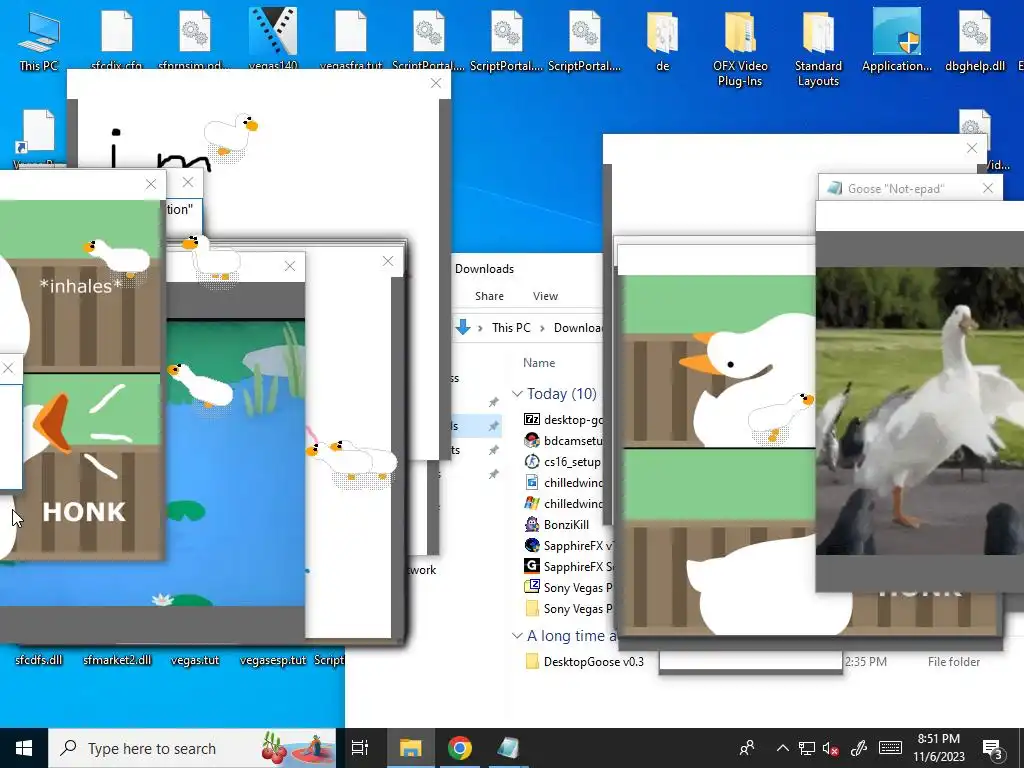Collapse the Today (10) group
1024x768 pixels.
click(x=517, y=394)
